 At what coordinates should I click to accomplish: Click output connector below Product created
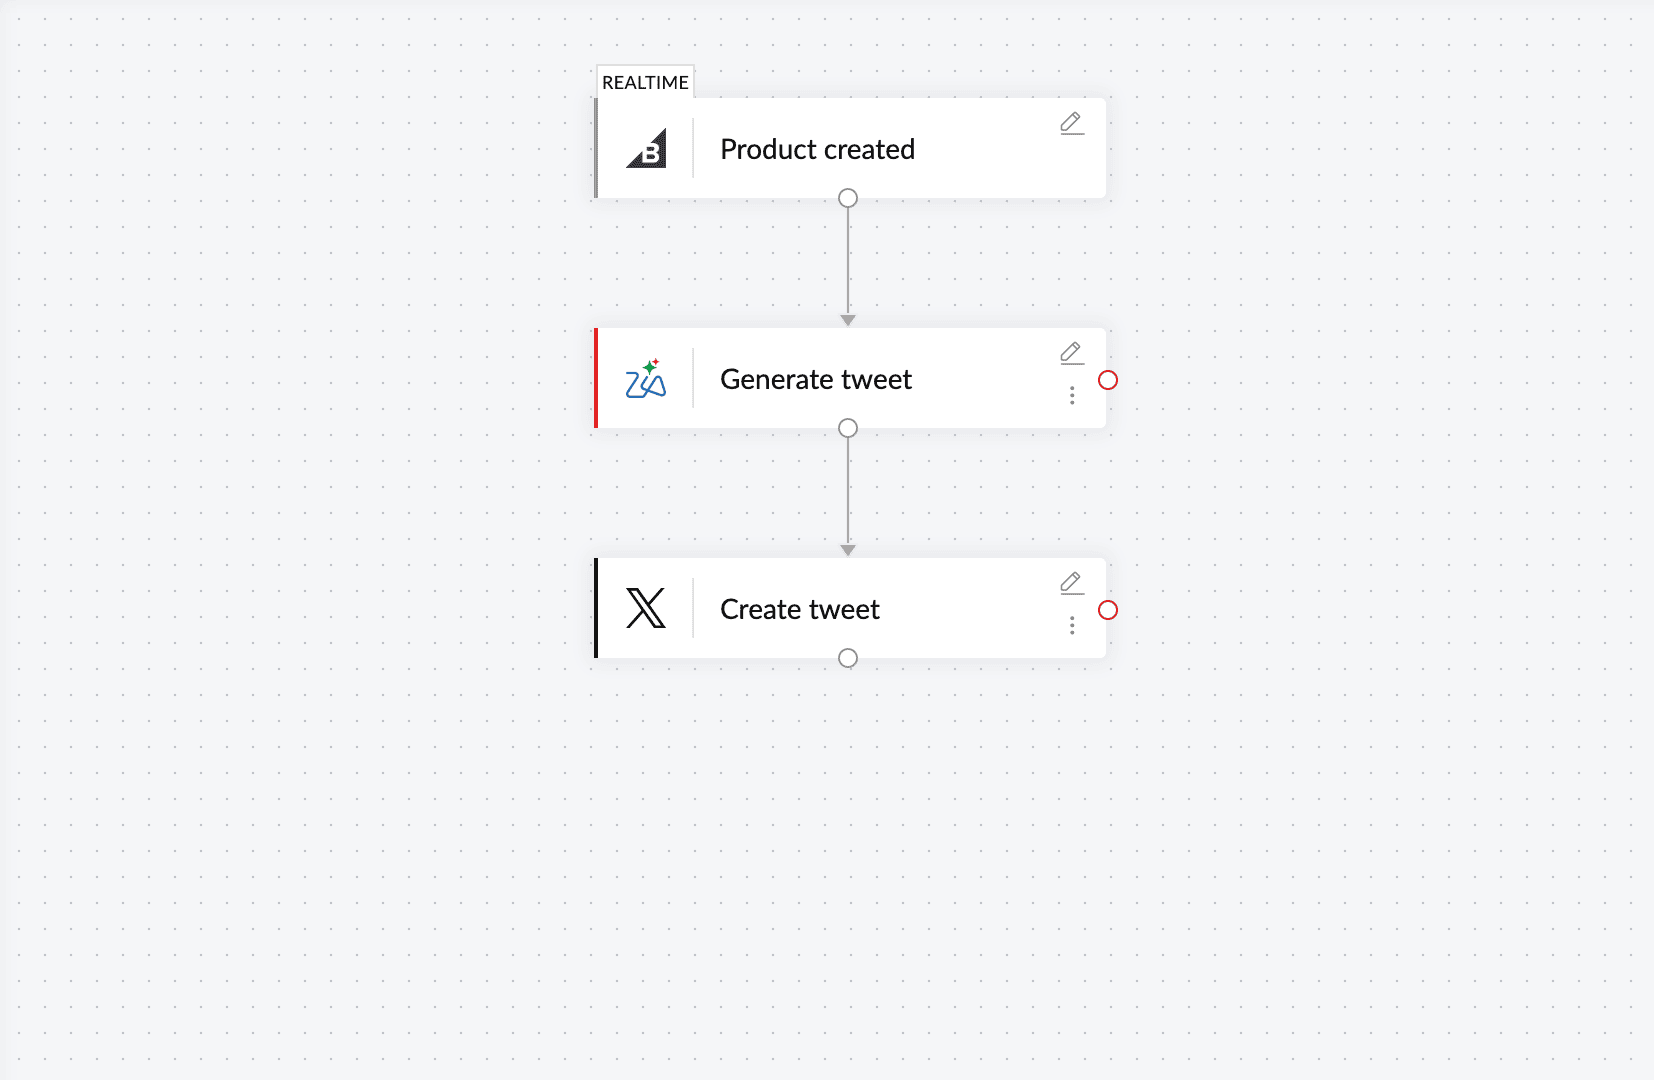(848, 198)
